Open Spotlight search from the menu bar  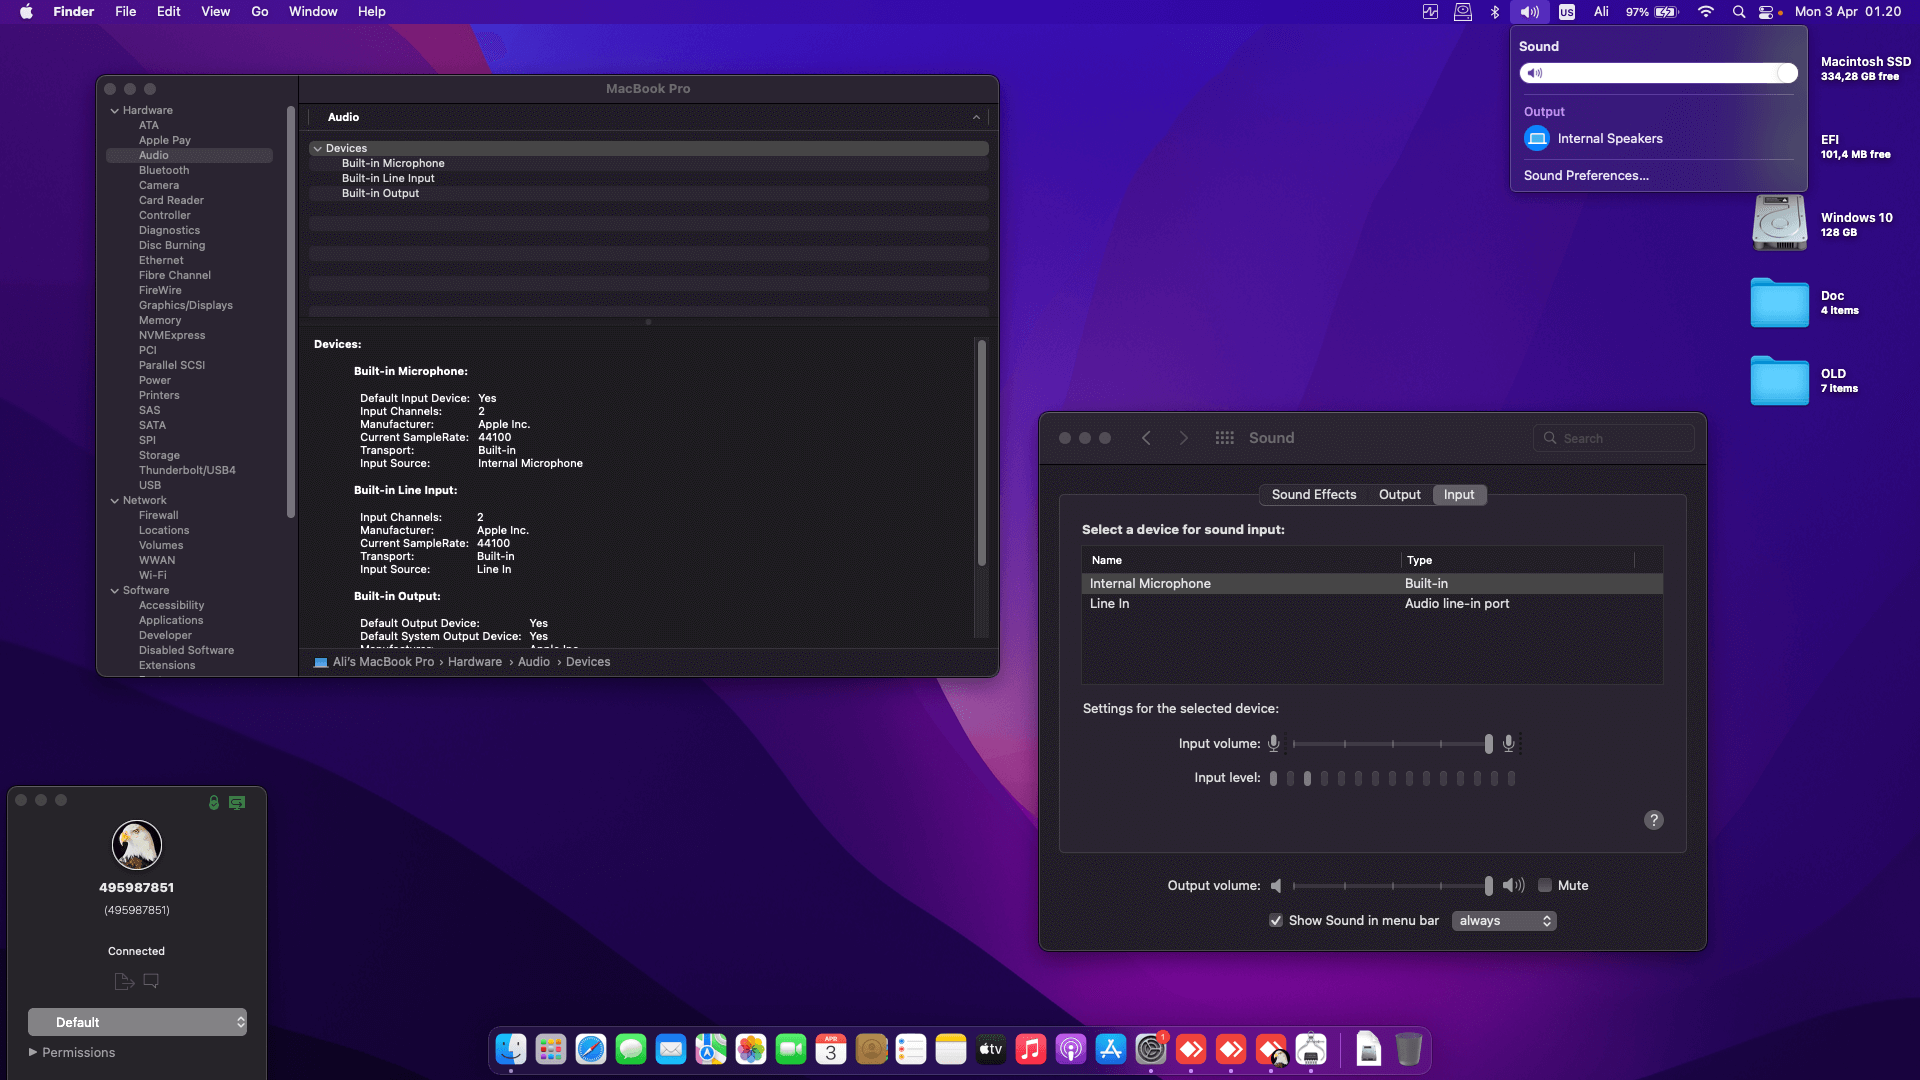(1738, 11)
